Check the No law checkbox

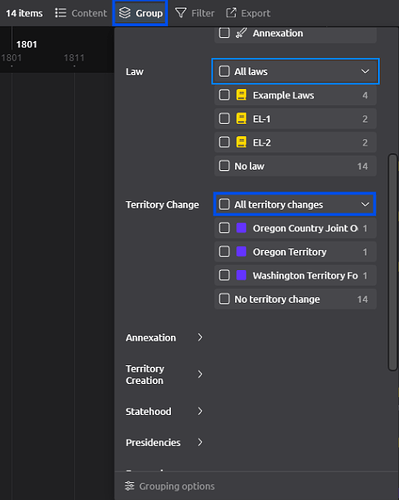[224, 166]
